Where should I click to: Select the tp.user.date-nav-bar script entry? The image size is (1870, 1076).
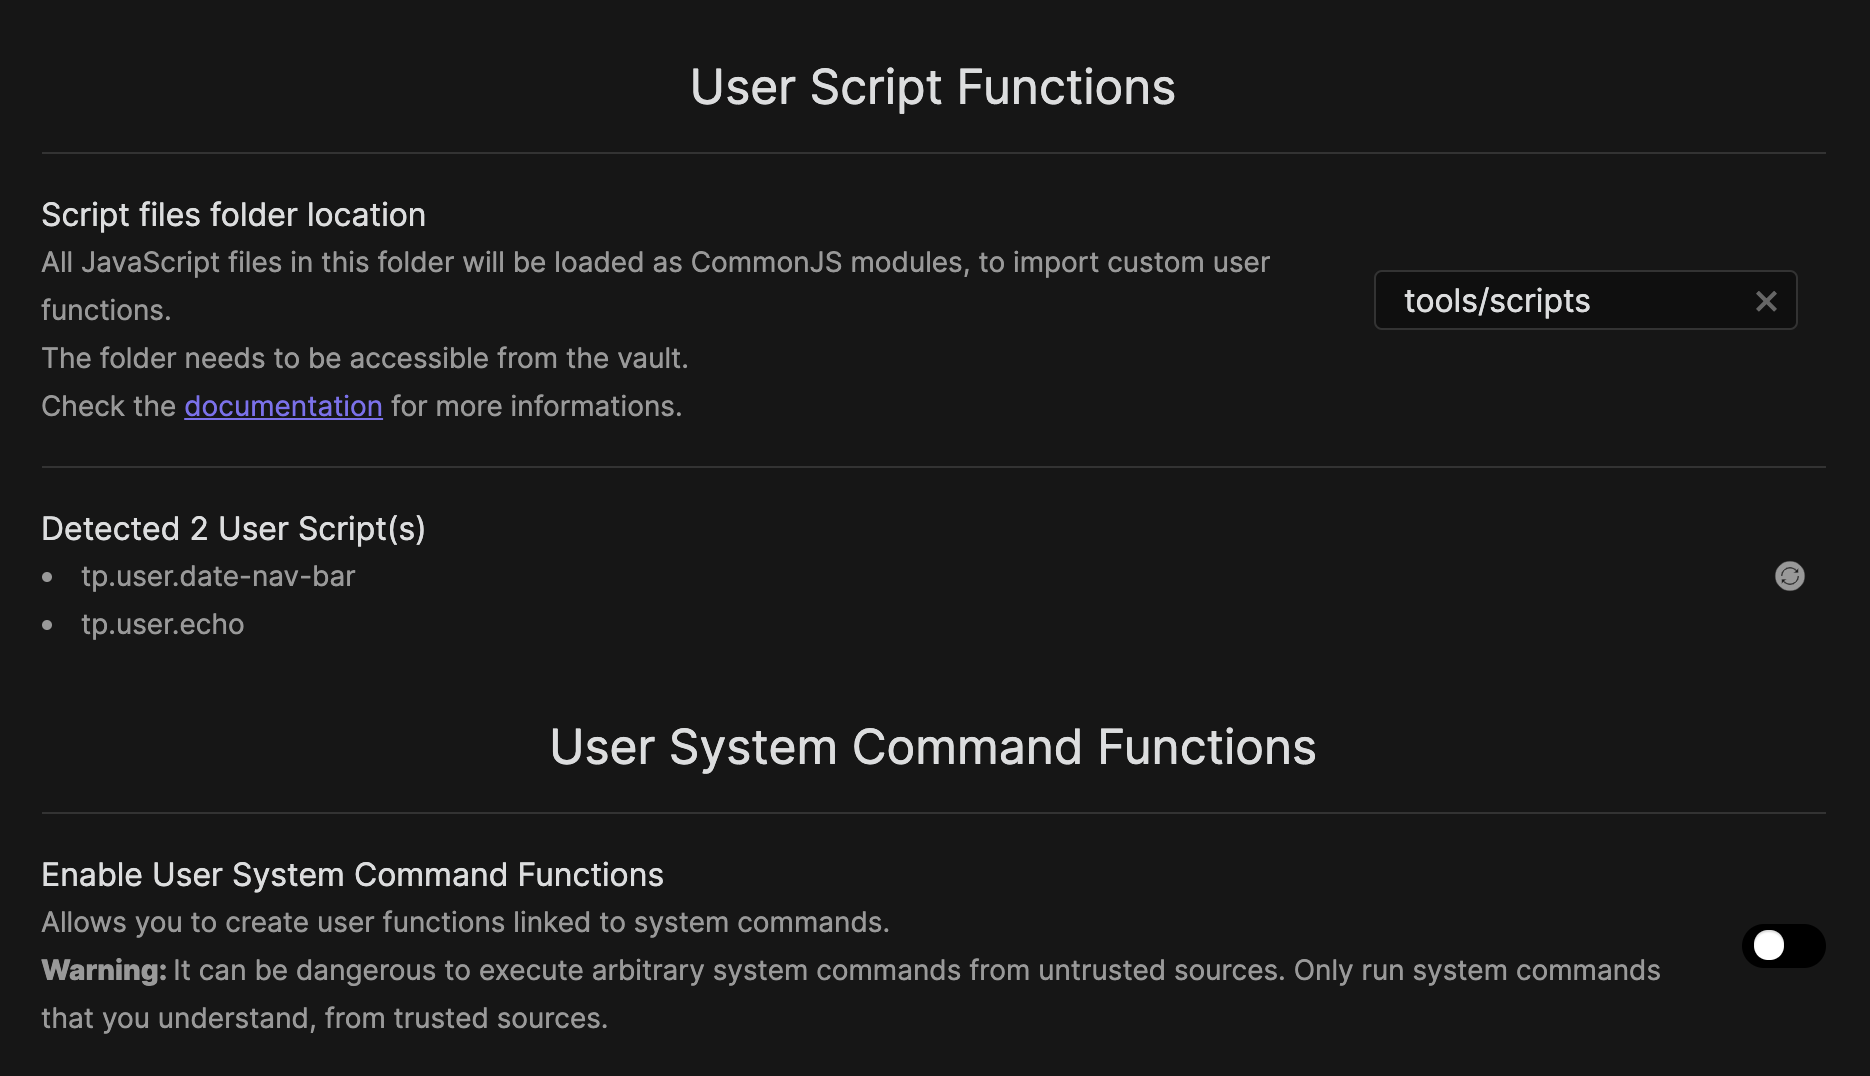(x=218, y=576)
